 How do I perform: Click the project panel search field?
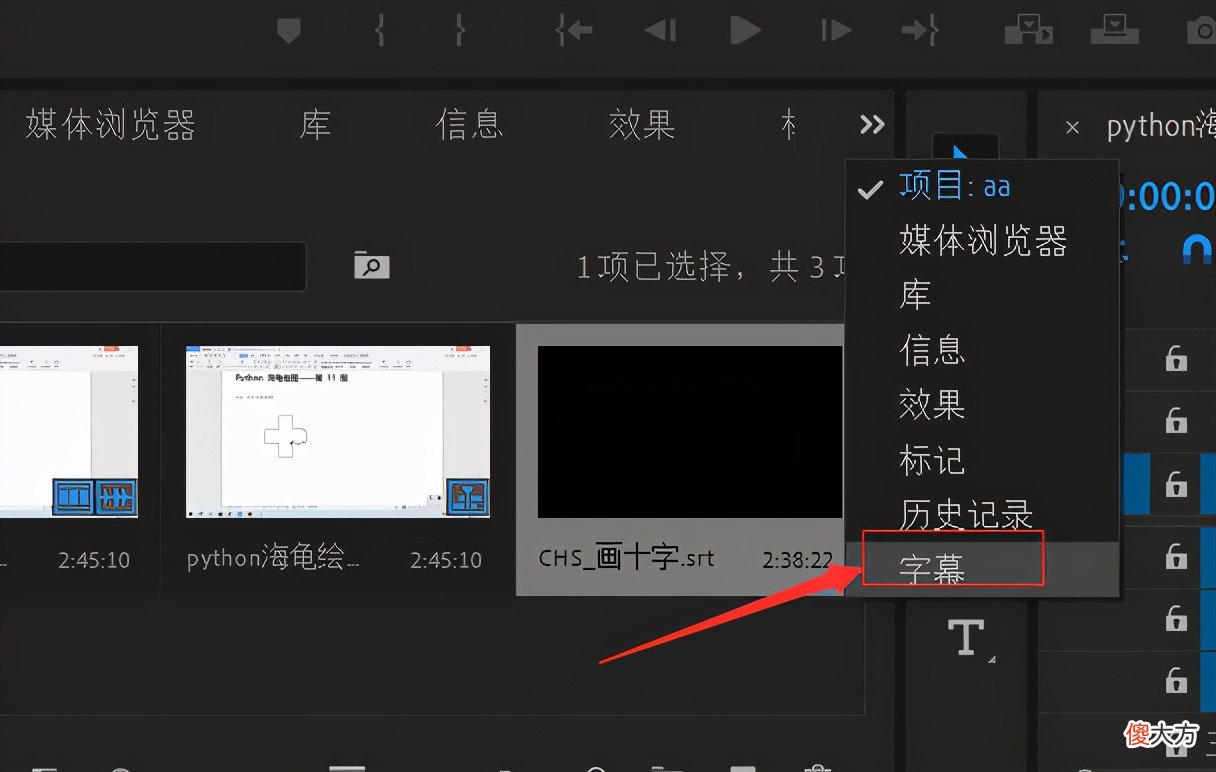152,266
